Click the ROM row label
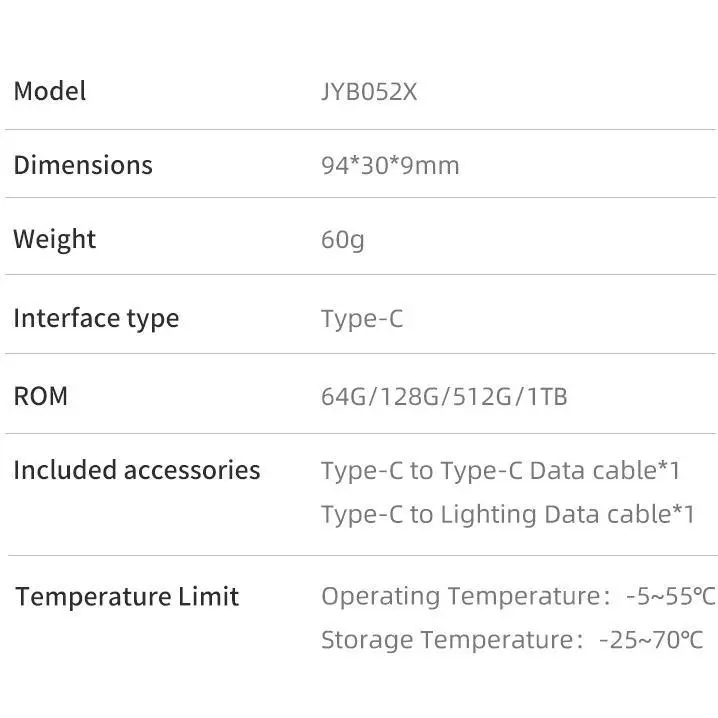The height and width of the screenshot is (718, 718). coord(41,396)
